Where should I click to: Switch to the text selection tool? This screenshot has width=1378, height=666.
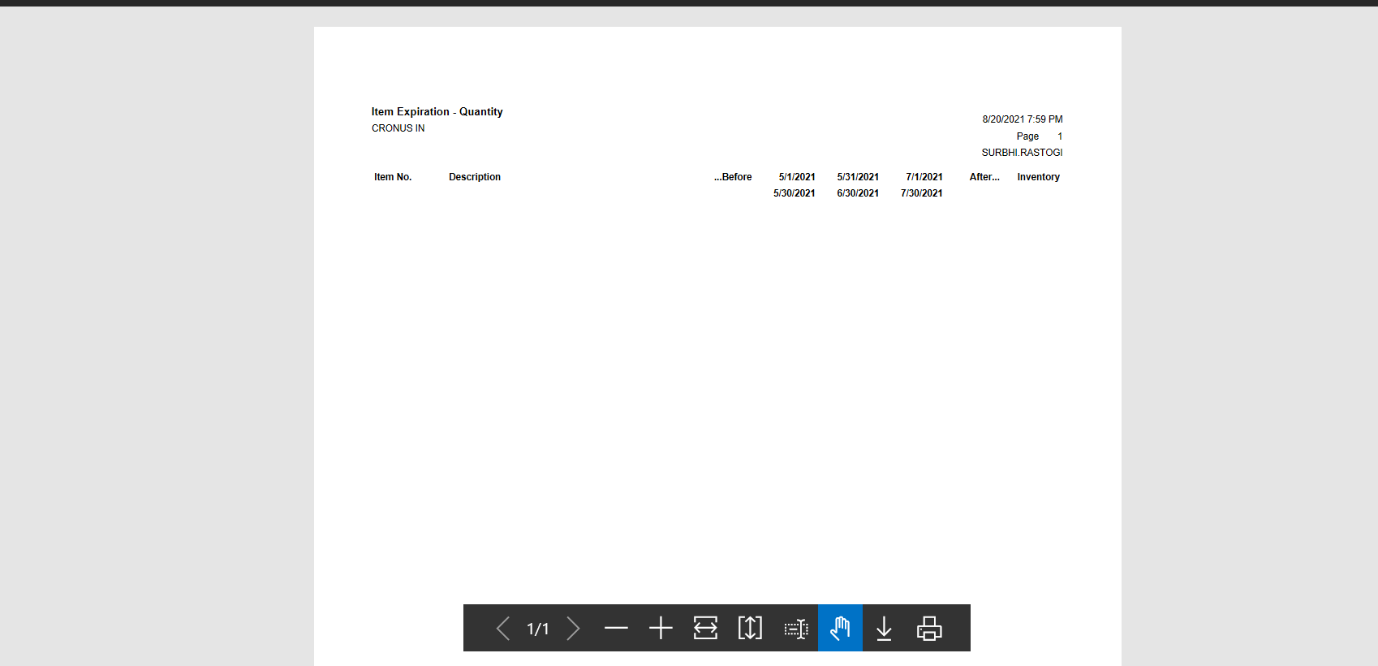tap(794, 628)
